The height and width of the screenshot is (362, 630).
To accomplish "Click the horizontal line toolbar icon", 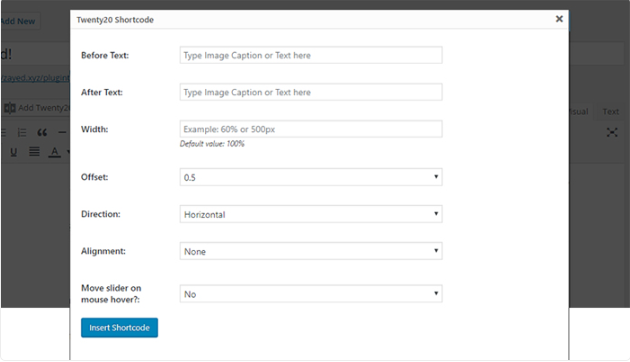I will click(62, 132).
